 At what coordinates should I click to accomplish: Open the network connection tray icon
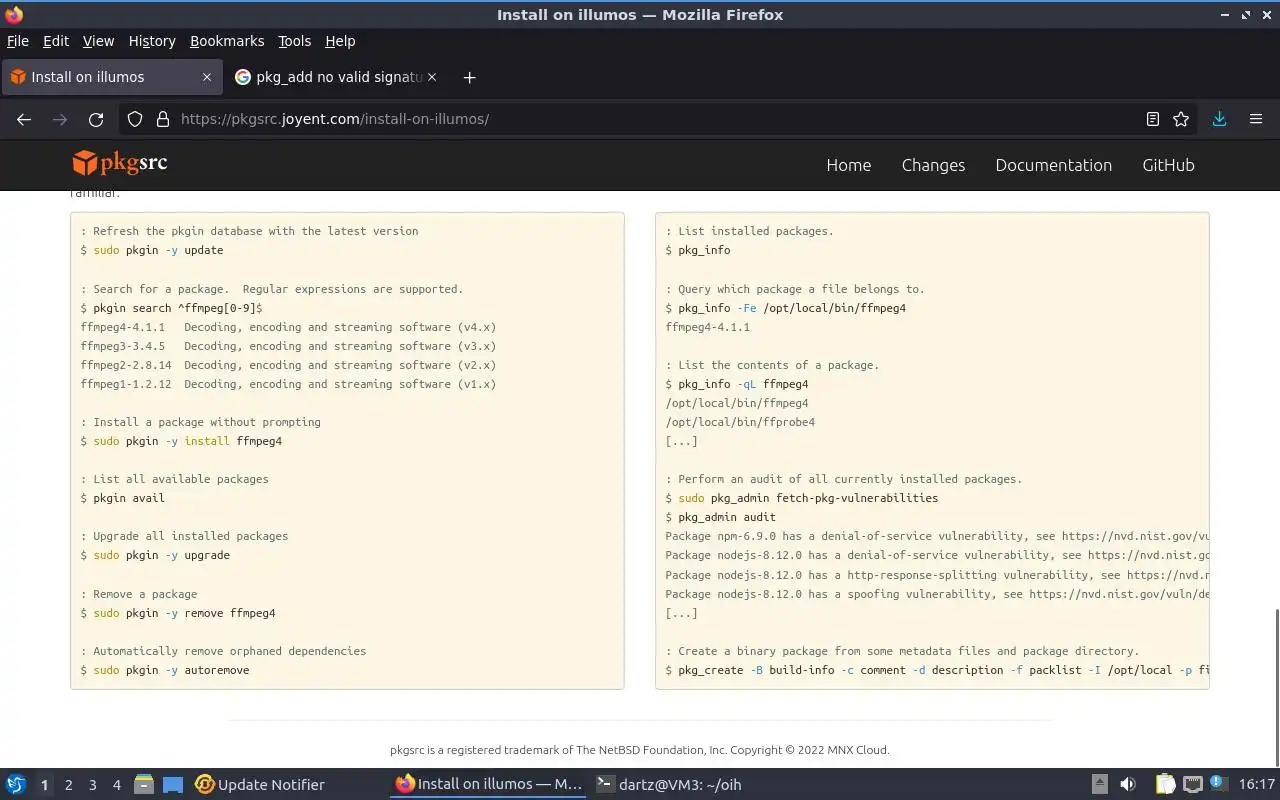(x=1192, y=784)
